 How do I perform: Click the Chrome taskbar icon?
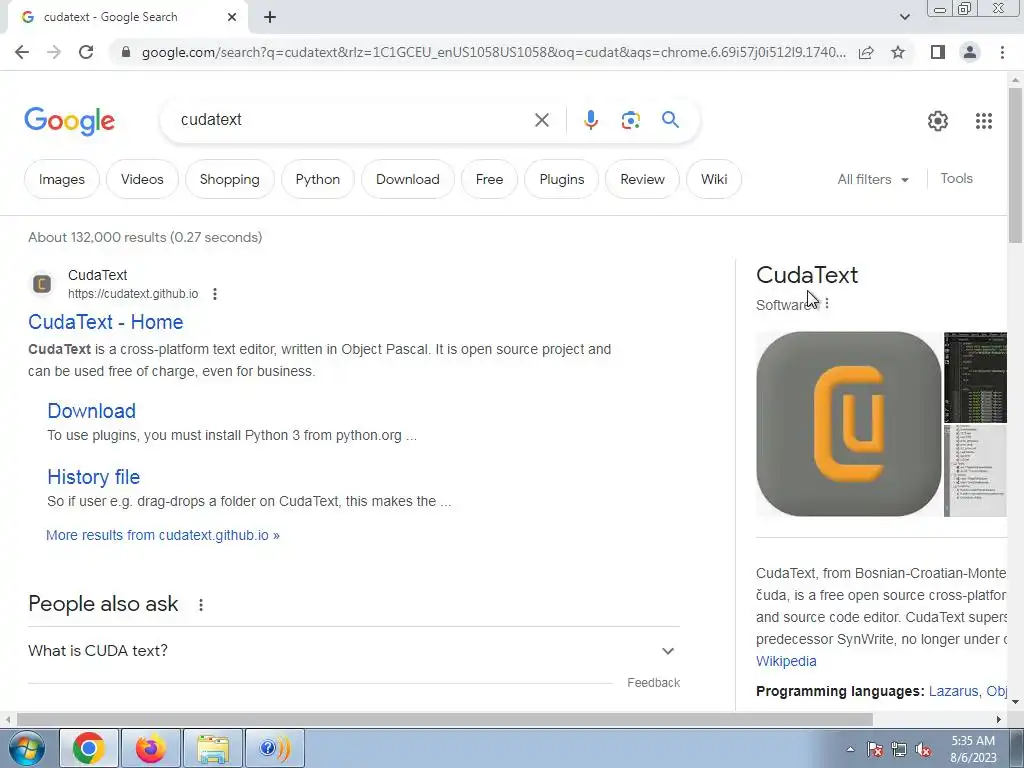(89, 748)
